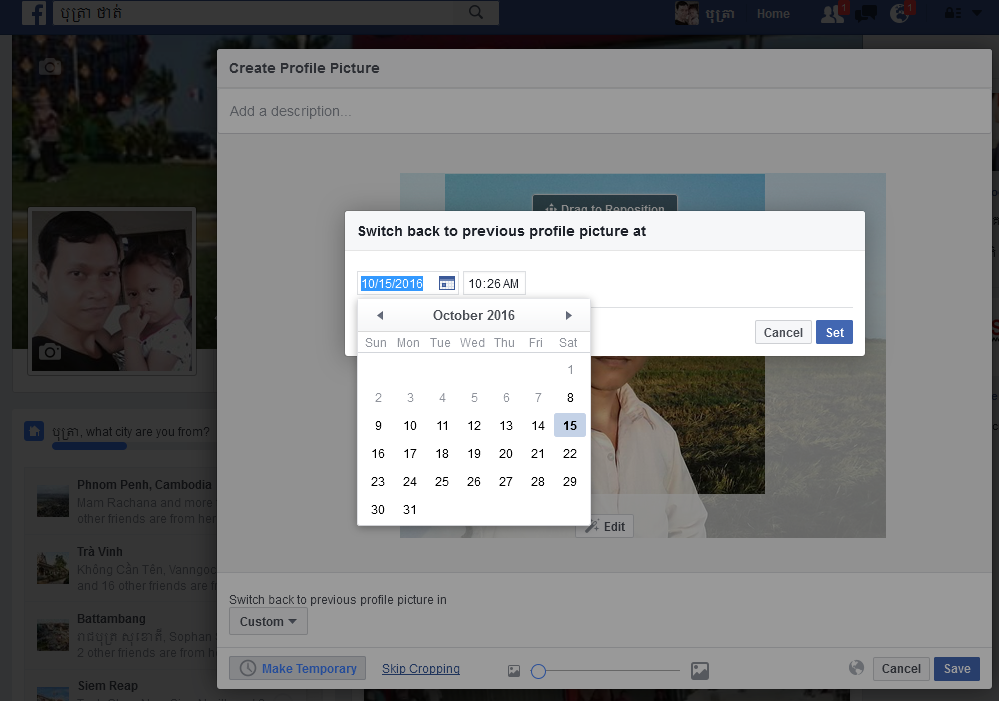Click Siem Reap city suggestion
This screenshot has height=701, width=999.
pos(108,686)
